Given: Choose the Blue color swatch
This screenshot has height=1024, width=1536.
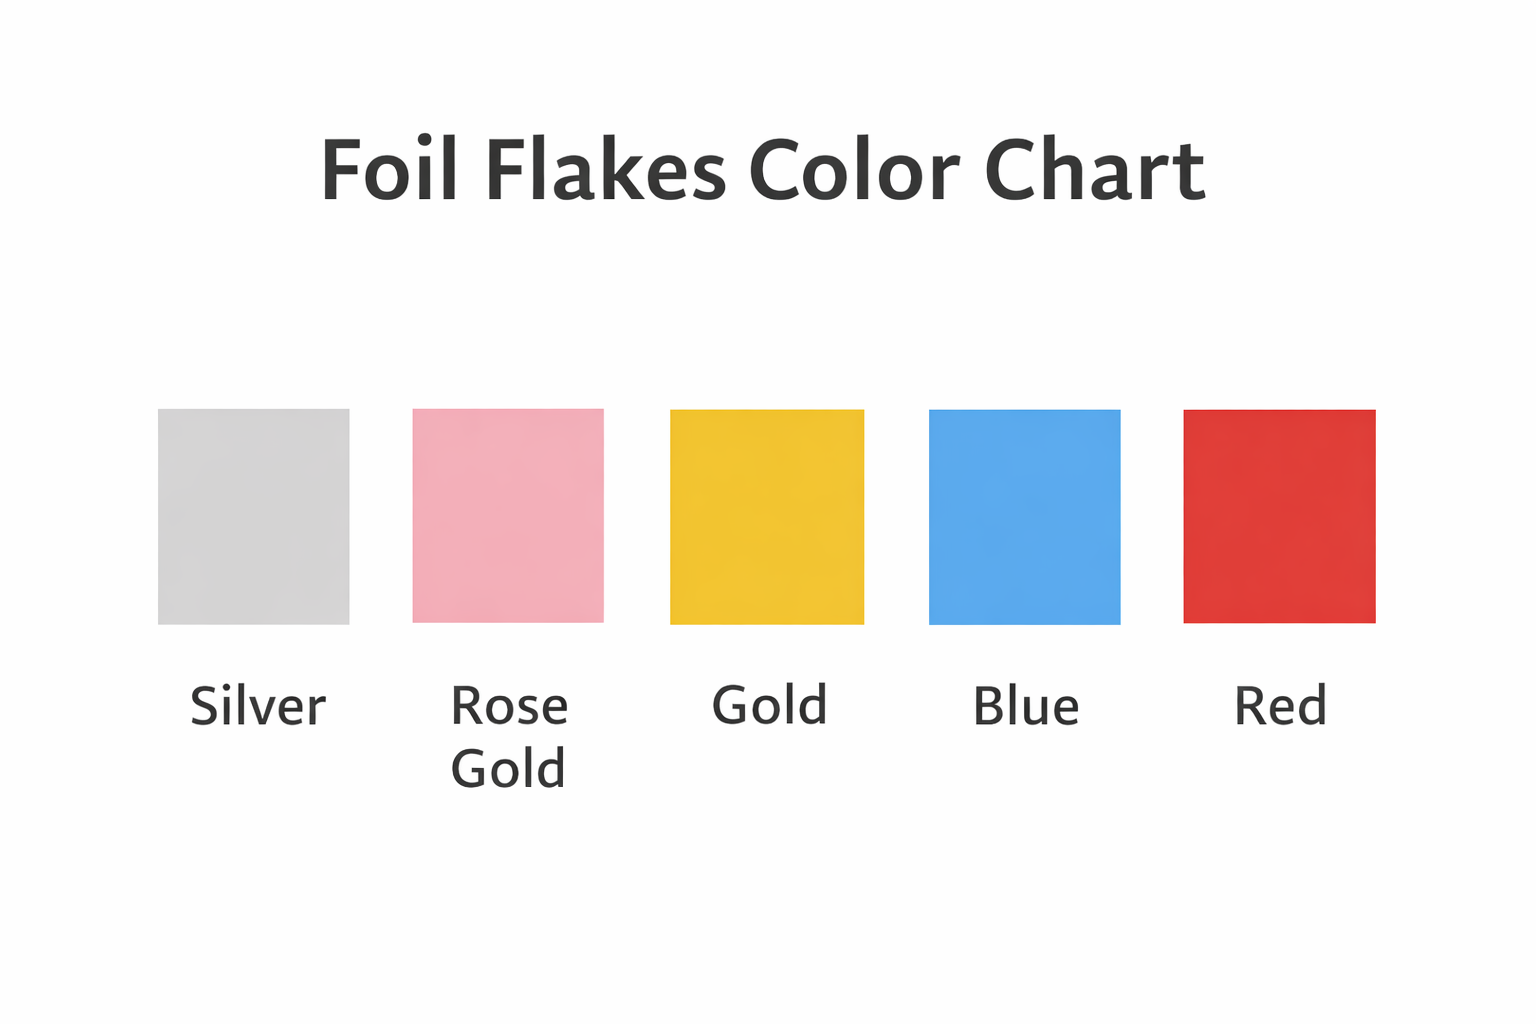Looking at the screenshot, I should click(1025, 517).
